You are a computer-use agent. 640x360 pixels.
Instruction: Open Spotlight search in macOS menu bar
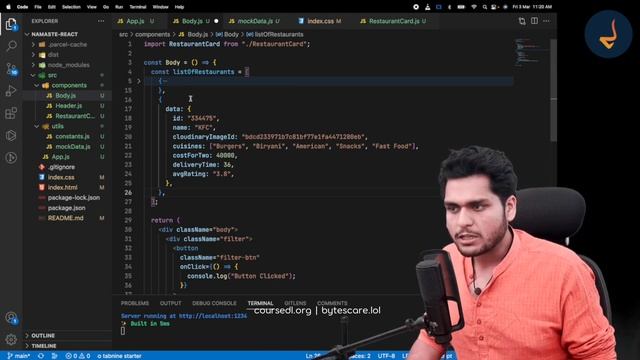point(484,7)
